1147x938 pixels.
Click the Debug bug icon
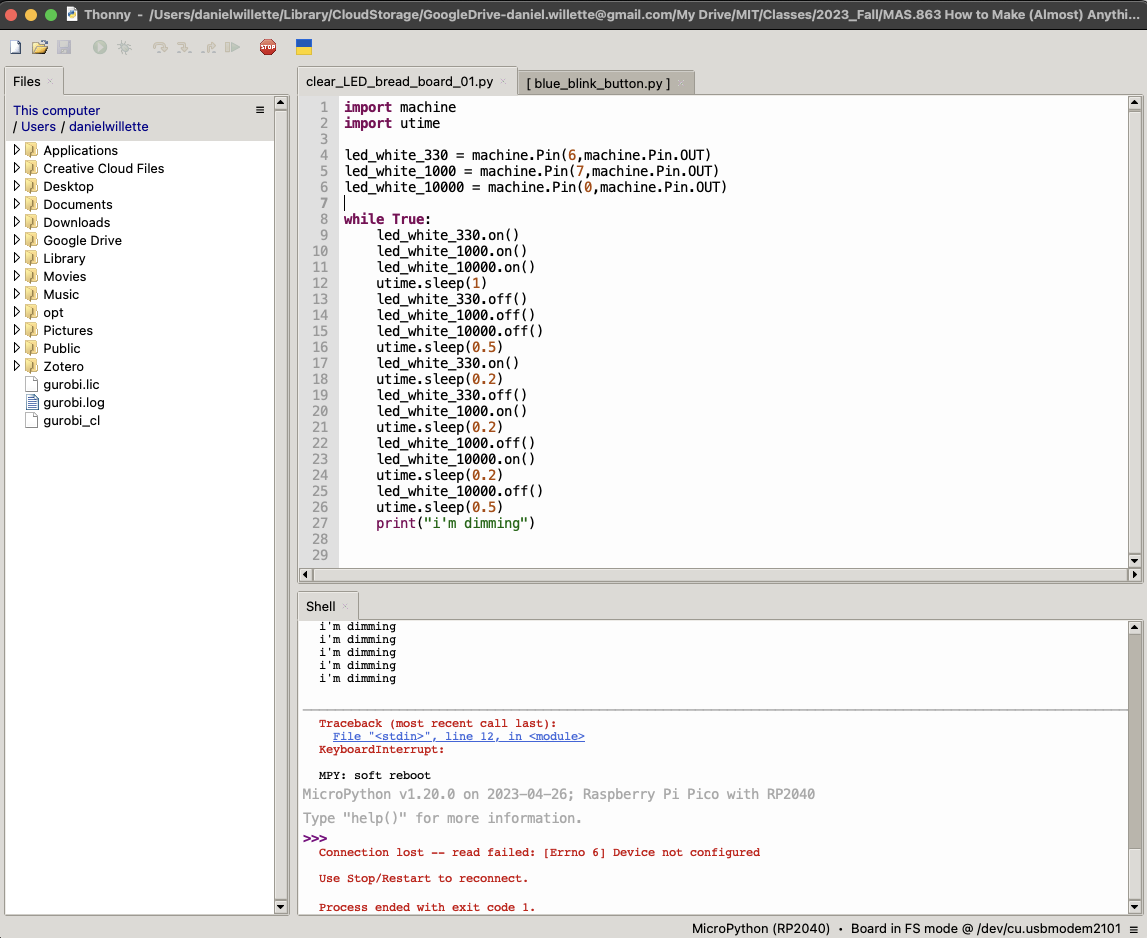(124, 47)
